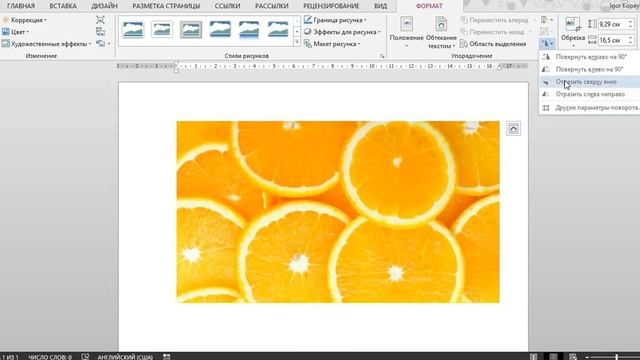The height and width of the screenshot is (360, 640).
Task: Apply the third gray-framed picture style
Action: click(x=191, y=29)
